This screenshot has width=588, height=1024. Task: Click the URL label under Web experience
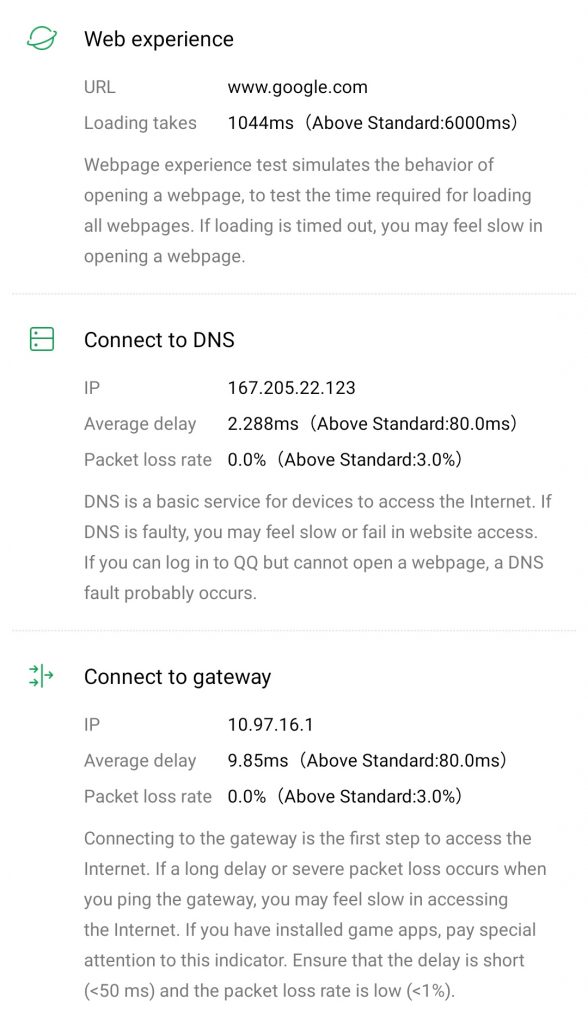click(x=99, y=88)
